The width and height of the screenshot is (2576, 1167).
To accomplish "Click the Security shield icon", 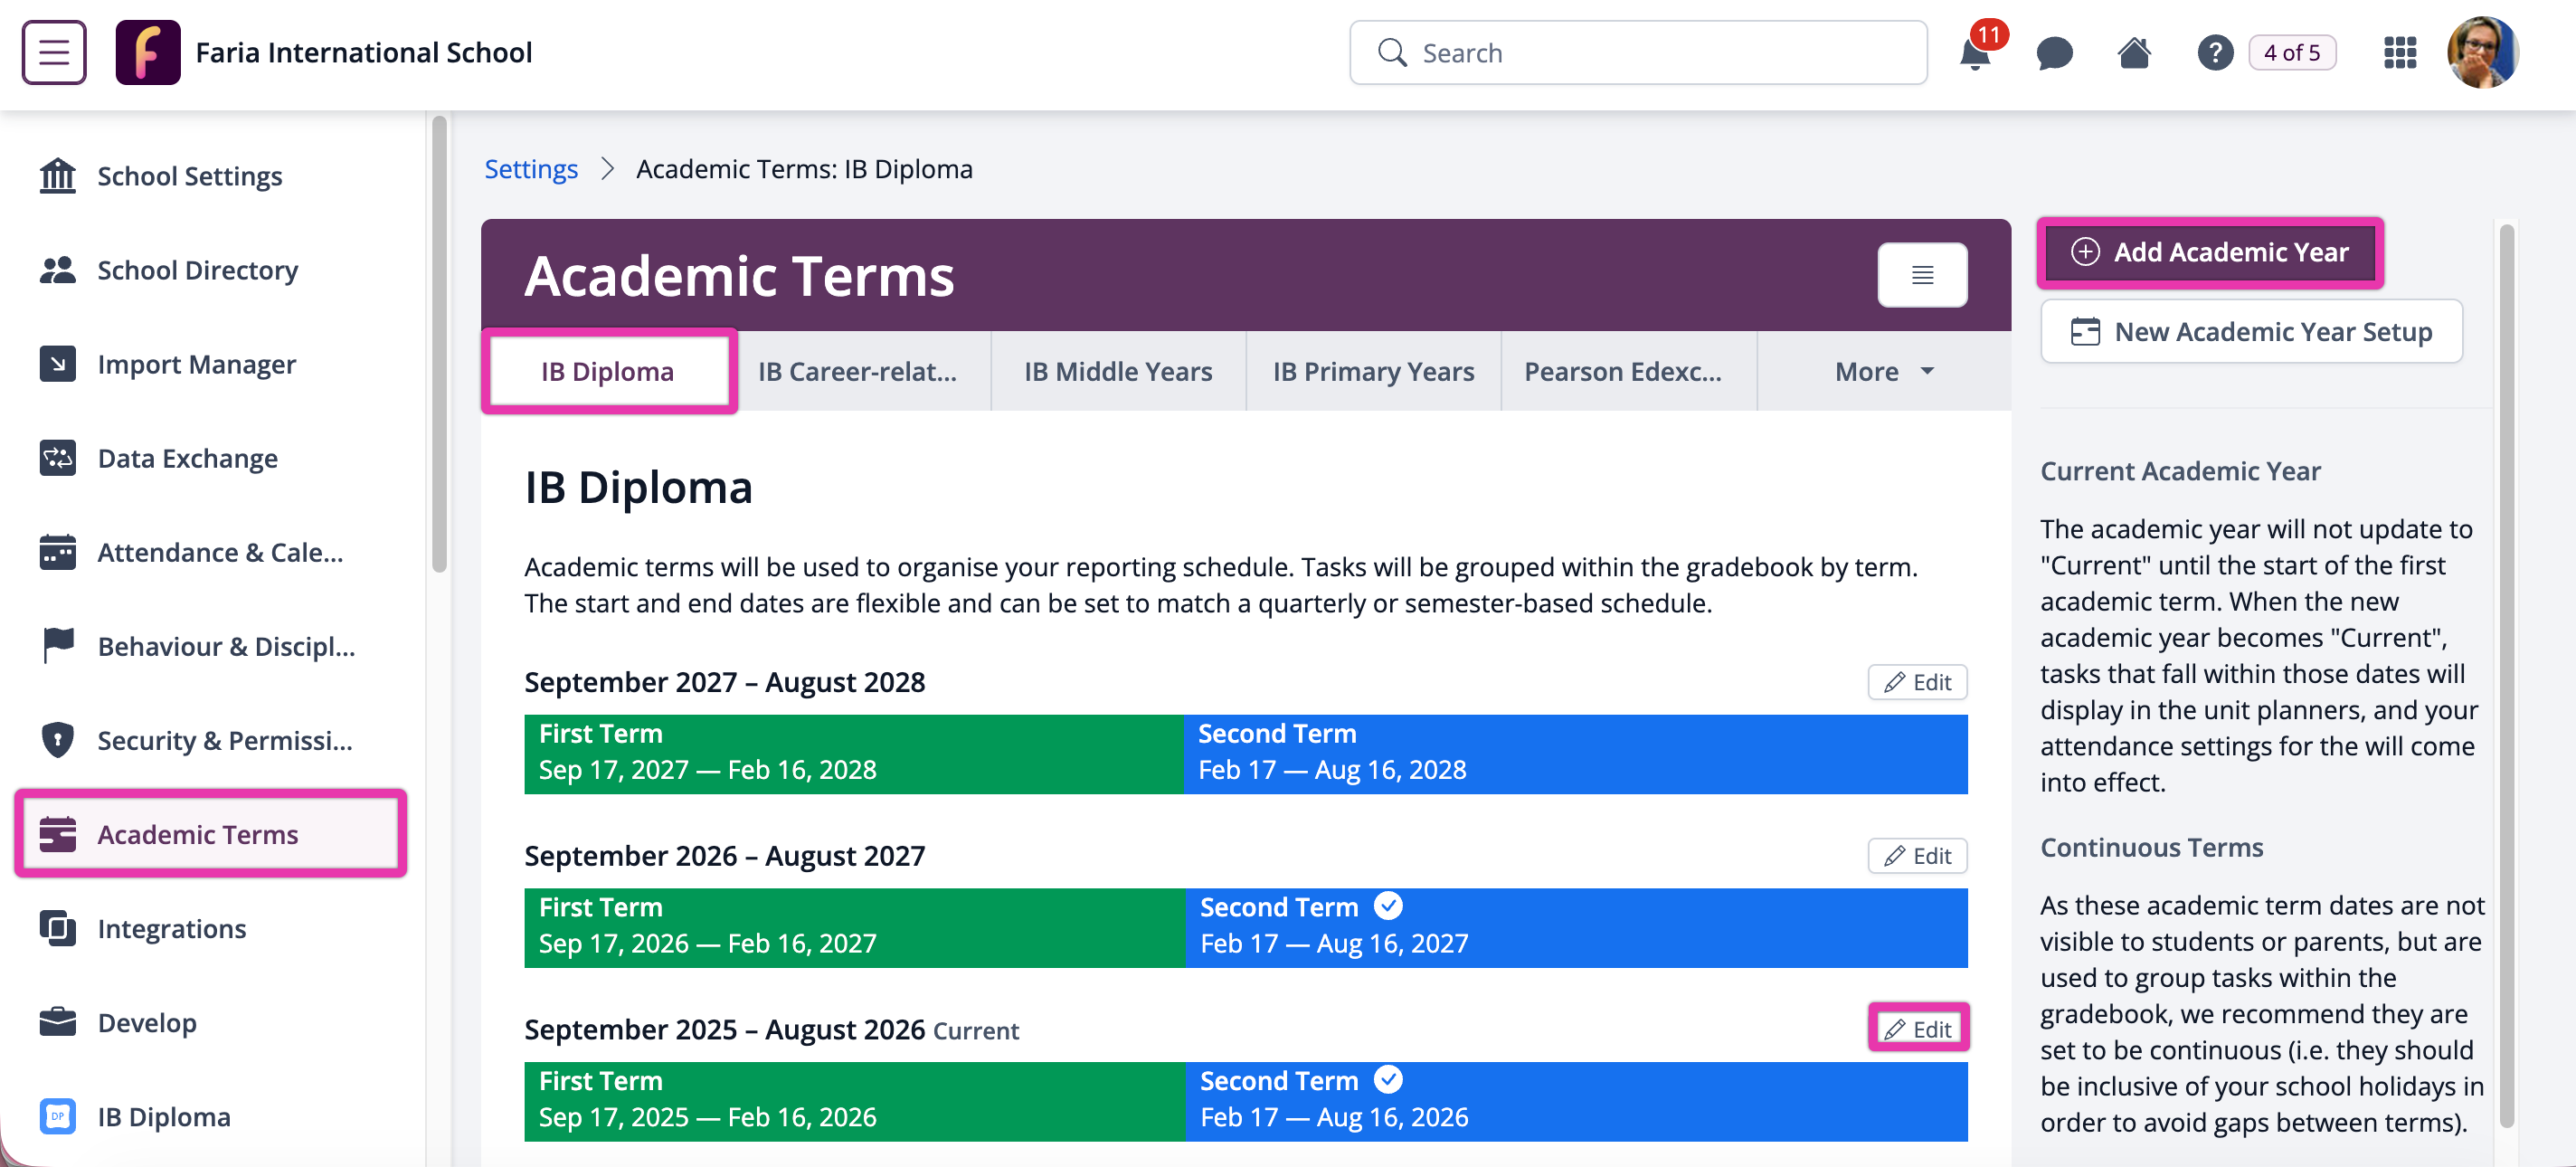I will click(x=58, y=740).
